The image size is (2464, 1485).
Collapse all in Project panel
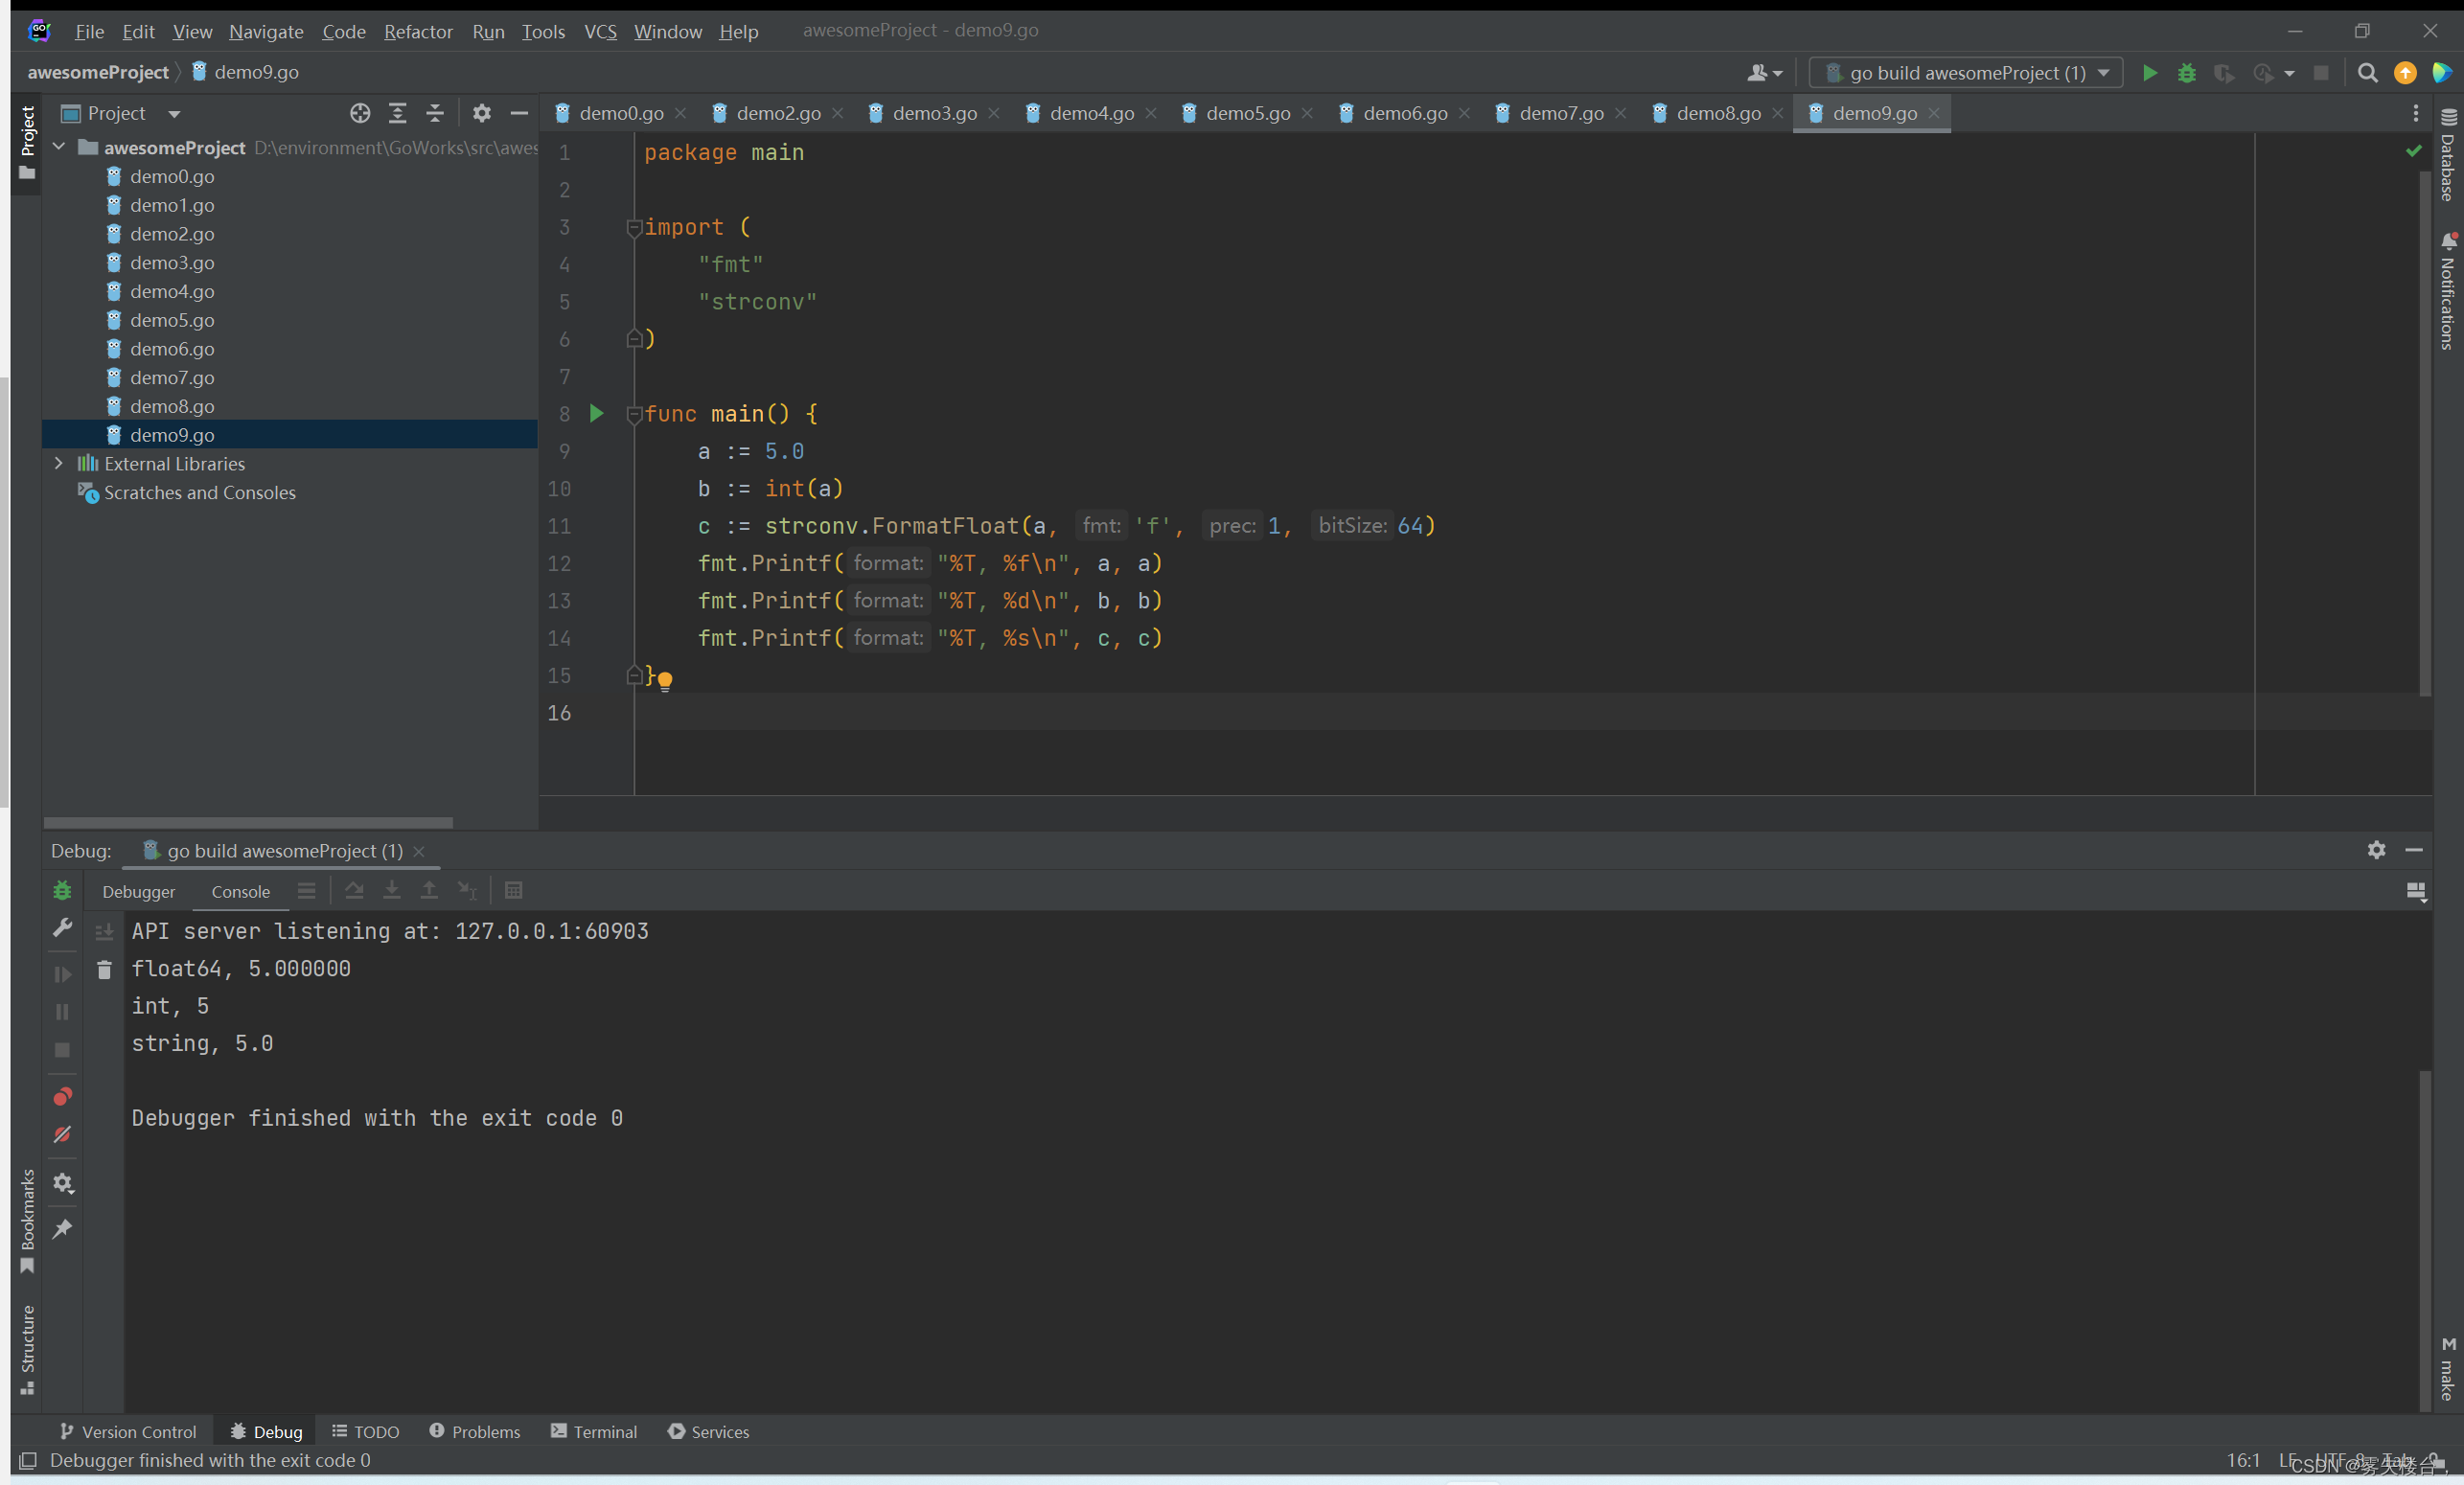435,113
